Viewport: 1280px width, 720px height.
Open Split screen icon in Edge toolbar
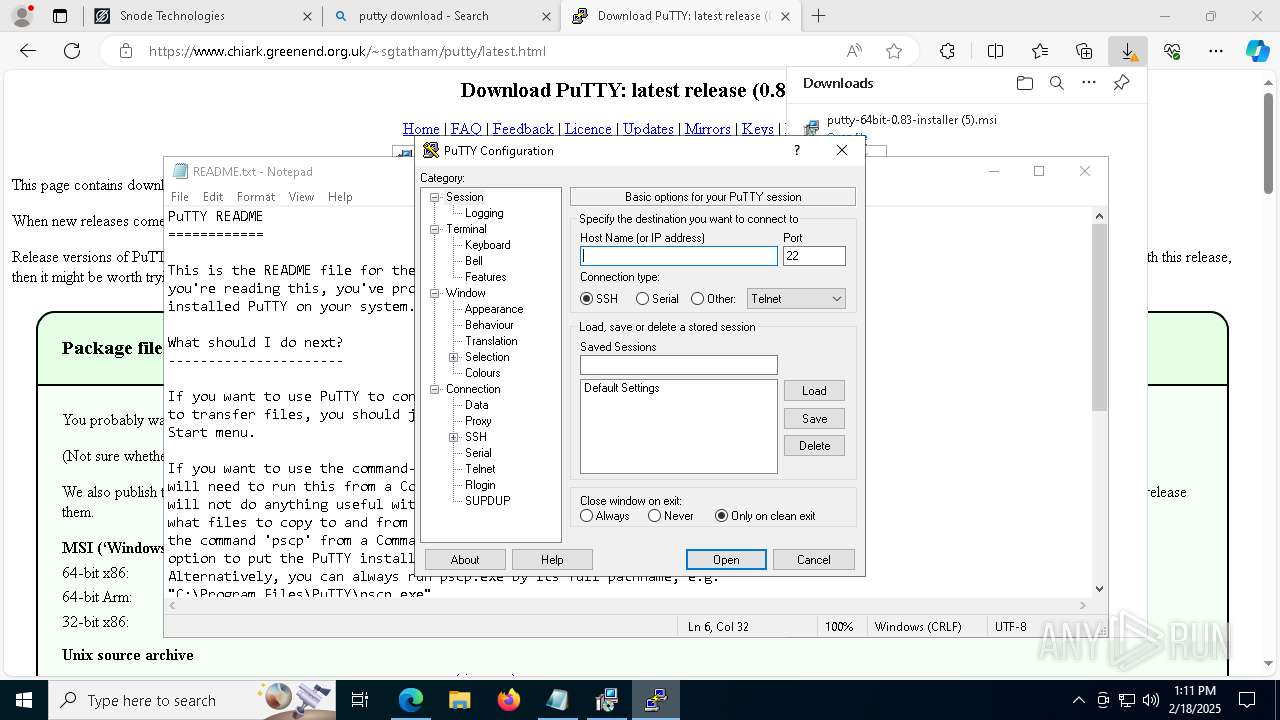[x=995, y=51]
